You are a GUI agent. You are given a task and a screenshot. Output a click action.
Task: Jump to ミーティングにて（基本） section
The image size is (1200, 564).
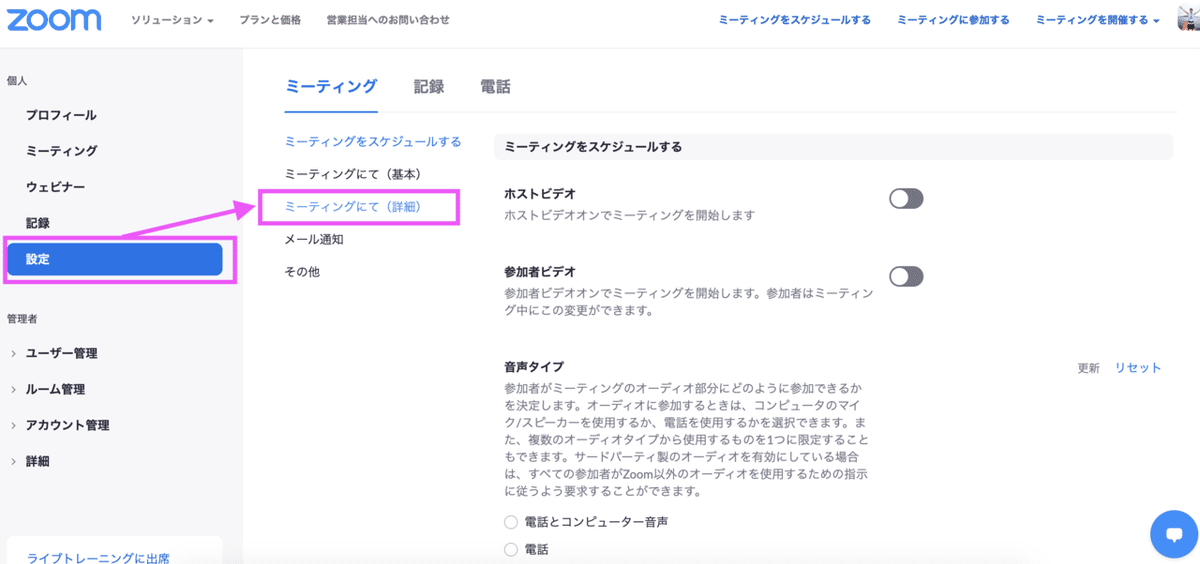click(x=353, y=174)
